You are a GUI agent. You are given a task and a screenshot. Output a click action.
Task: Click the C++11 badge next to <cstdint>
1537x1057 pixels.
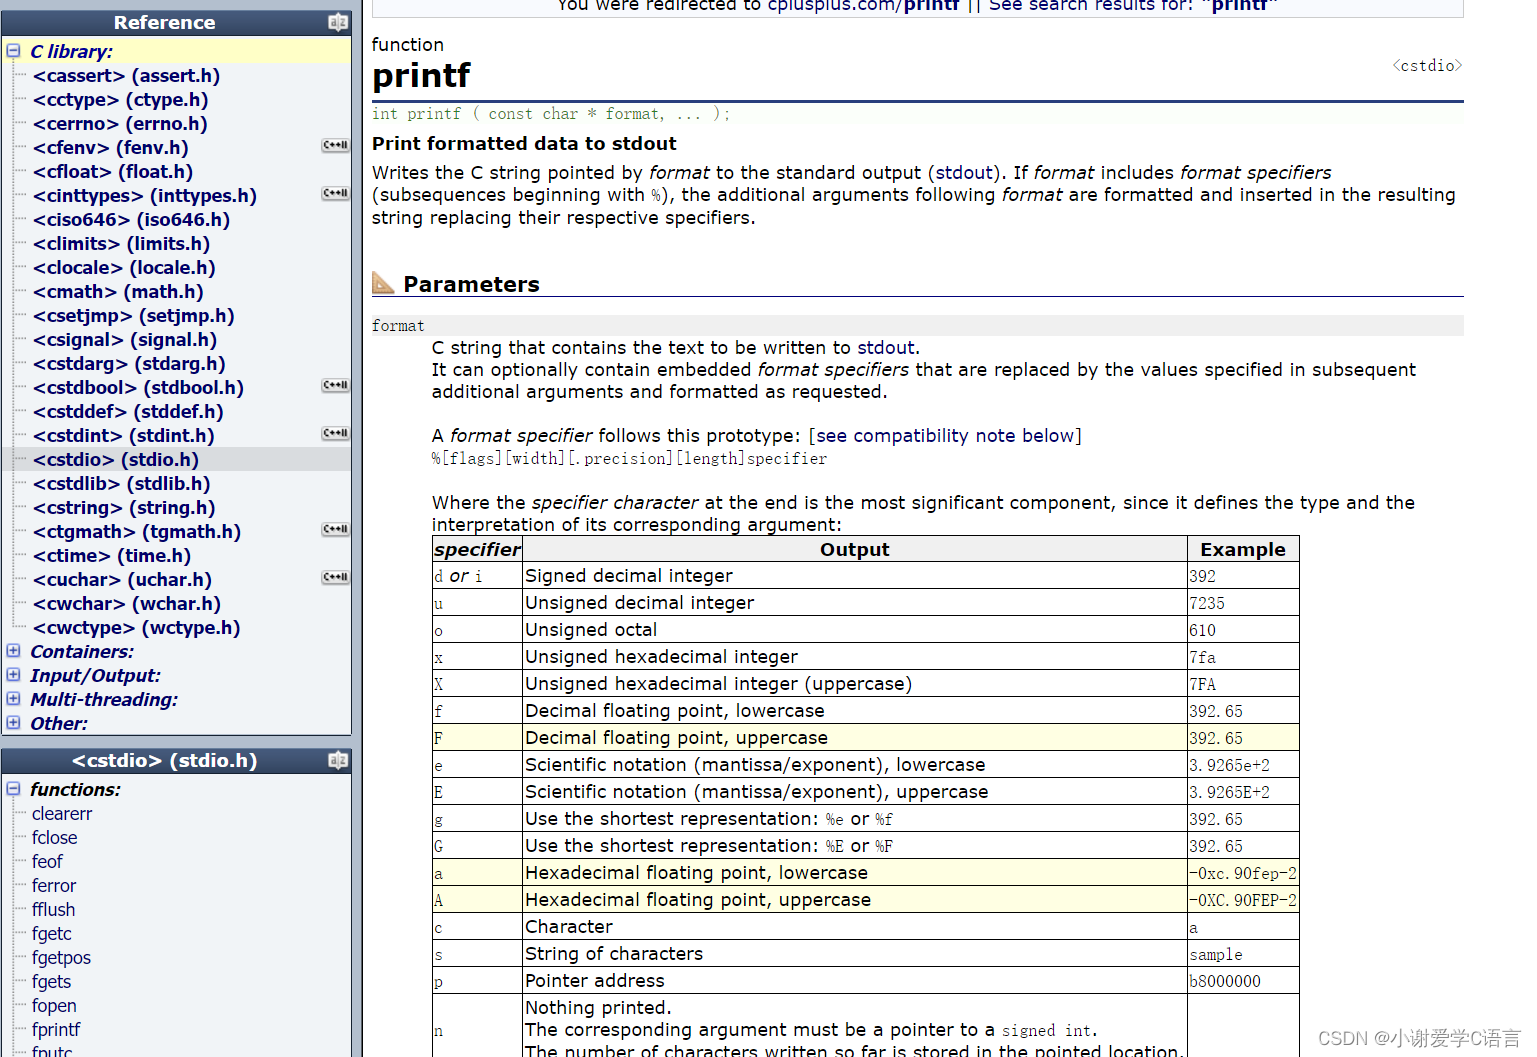(335, 434)
